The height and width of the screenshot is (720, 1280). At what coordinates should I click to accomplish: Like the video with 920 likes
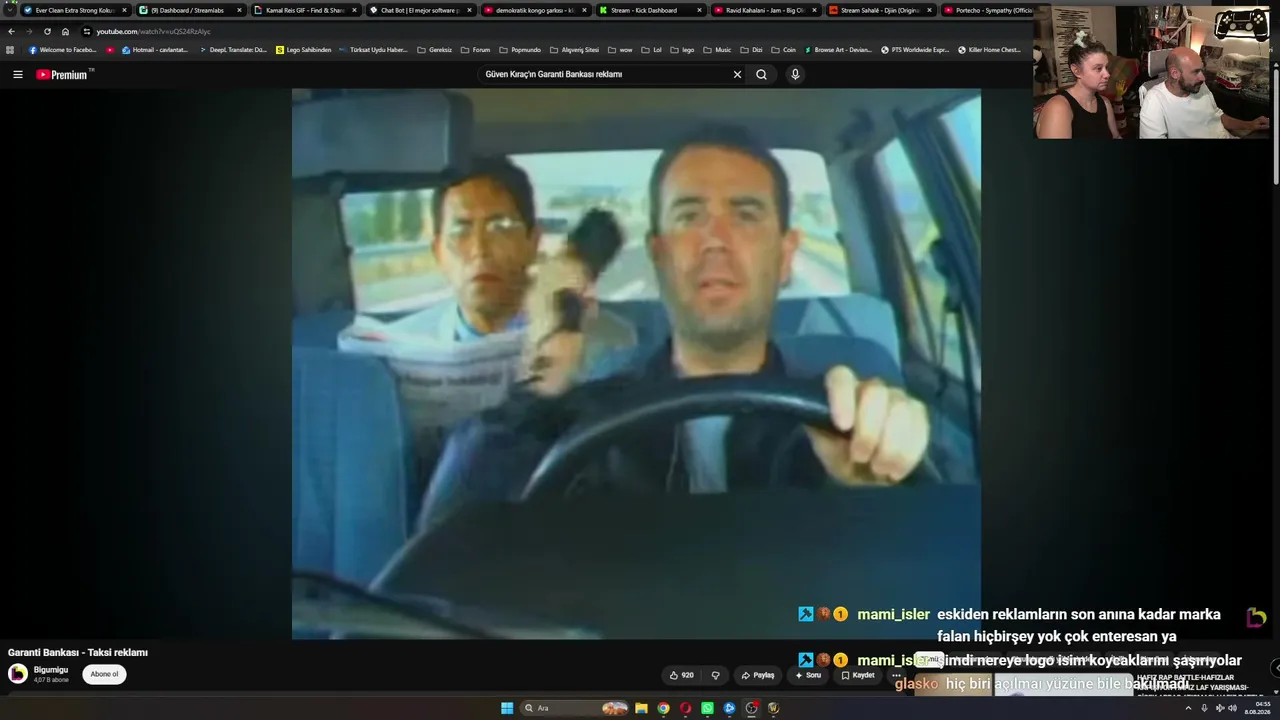(682, 675)
